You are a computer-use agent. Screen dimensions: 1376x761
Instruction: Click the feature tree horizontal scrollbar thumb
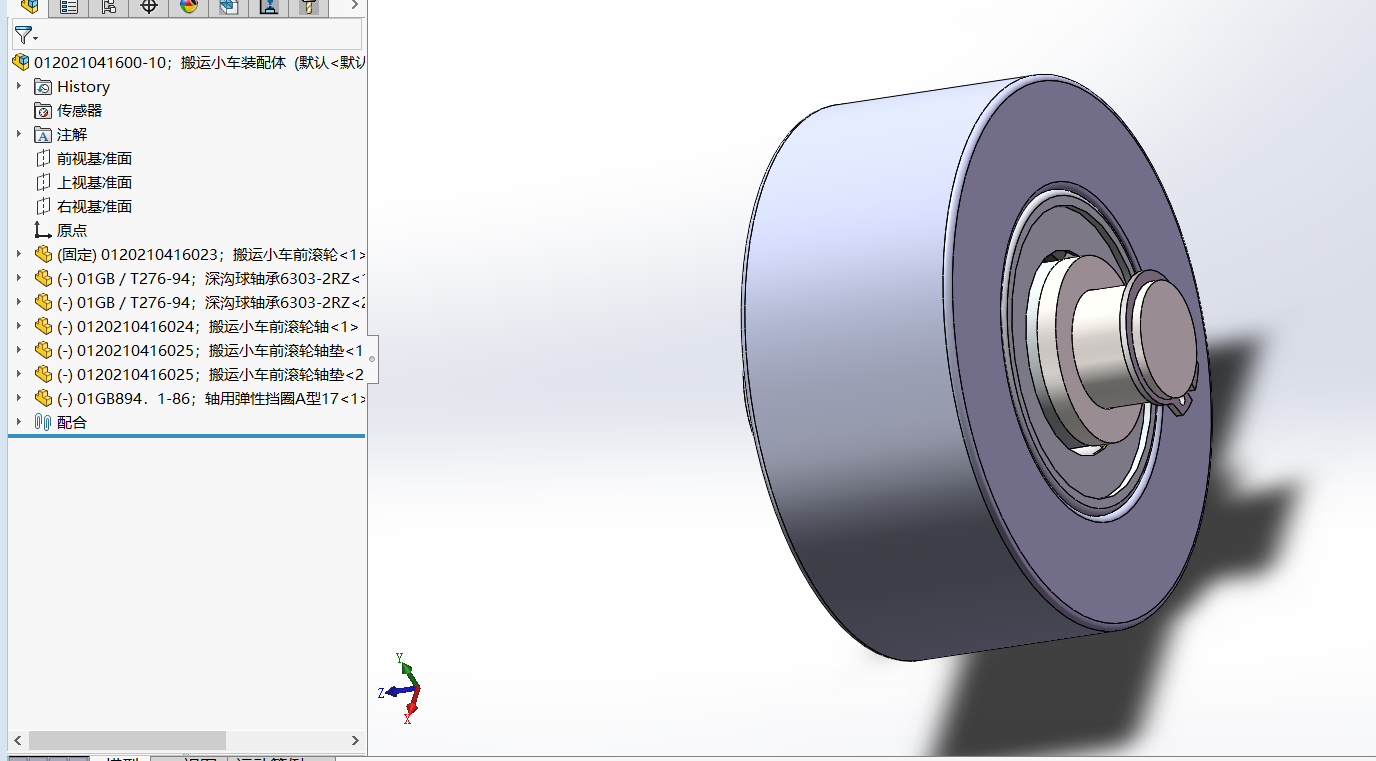tap(127, 741)
